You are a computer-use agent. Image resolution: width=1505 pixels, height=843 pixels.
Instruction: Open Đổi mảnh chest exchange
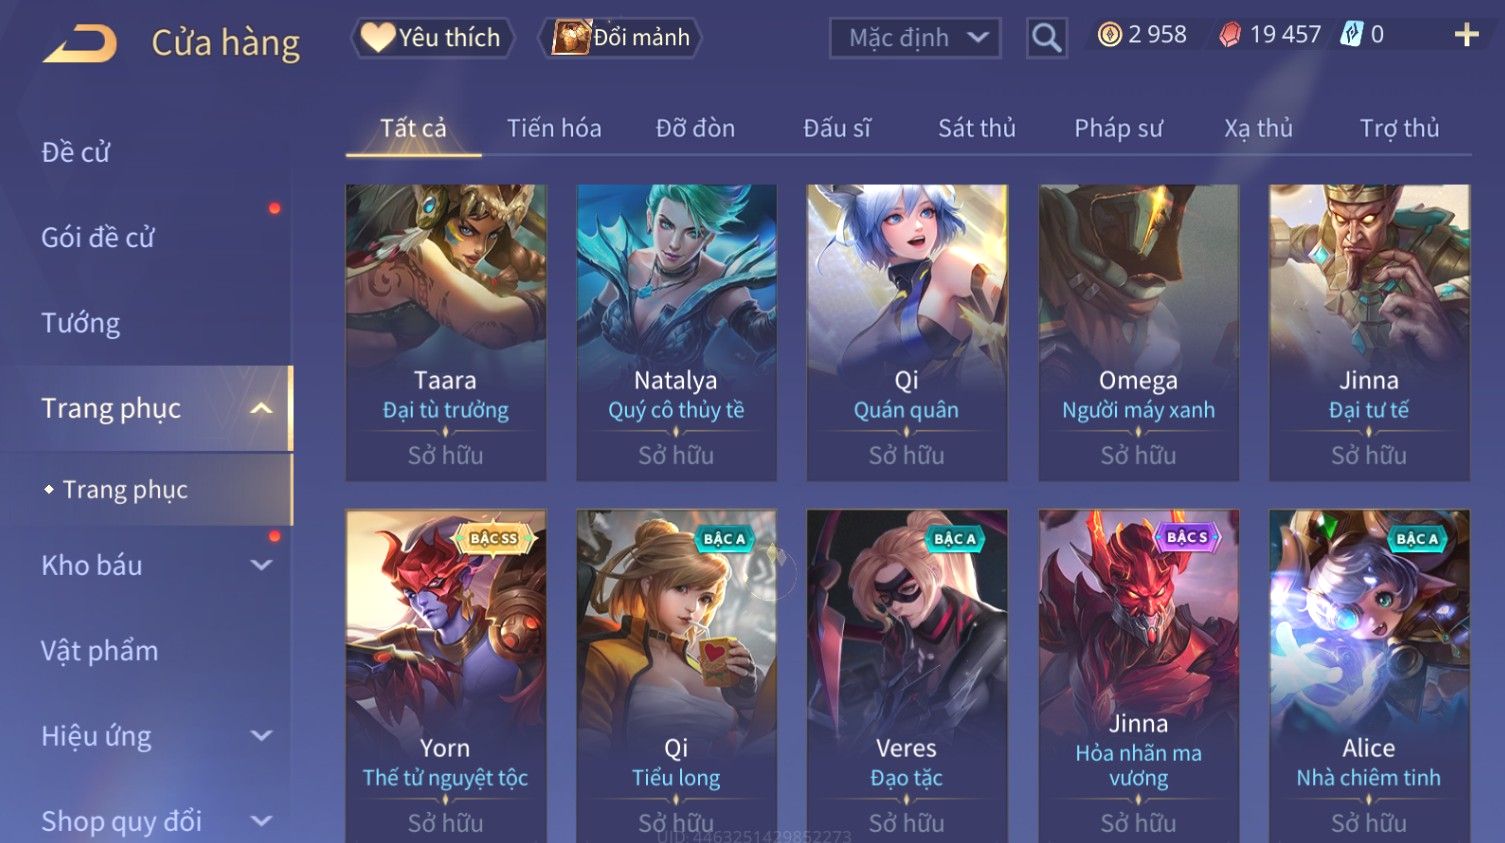coord(621,38)
